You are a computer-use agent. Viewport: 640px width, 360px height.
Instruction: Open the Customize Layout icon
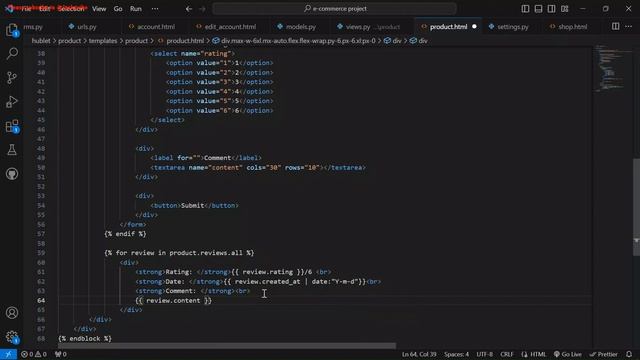click(x=565, y=9)
